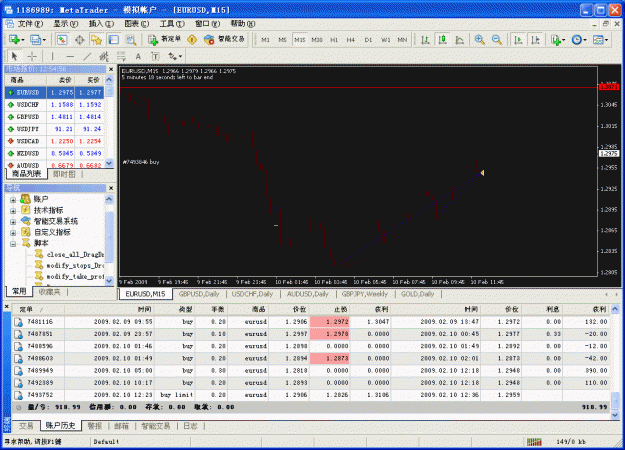
Task: Open the Data Window crosshair-circle icon
Action: (79, 39)
